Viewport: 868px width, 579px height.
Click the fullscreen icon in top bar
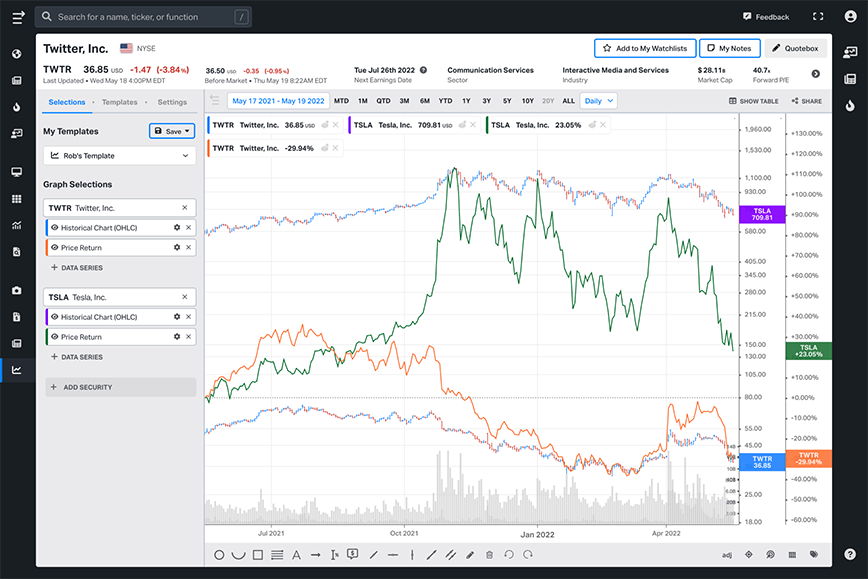(818, 17)
